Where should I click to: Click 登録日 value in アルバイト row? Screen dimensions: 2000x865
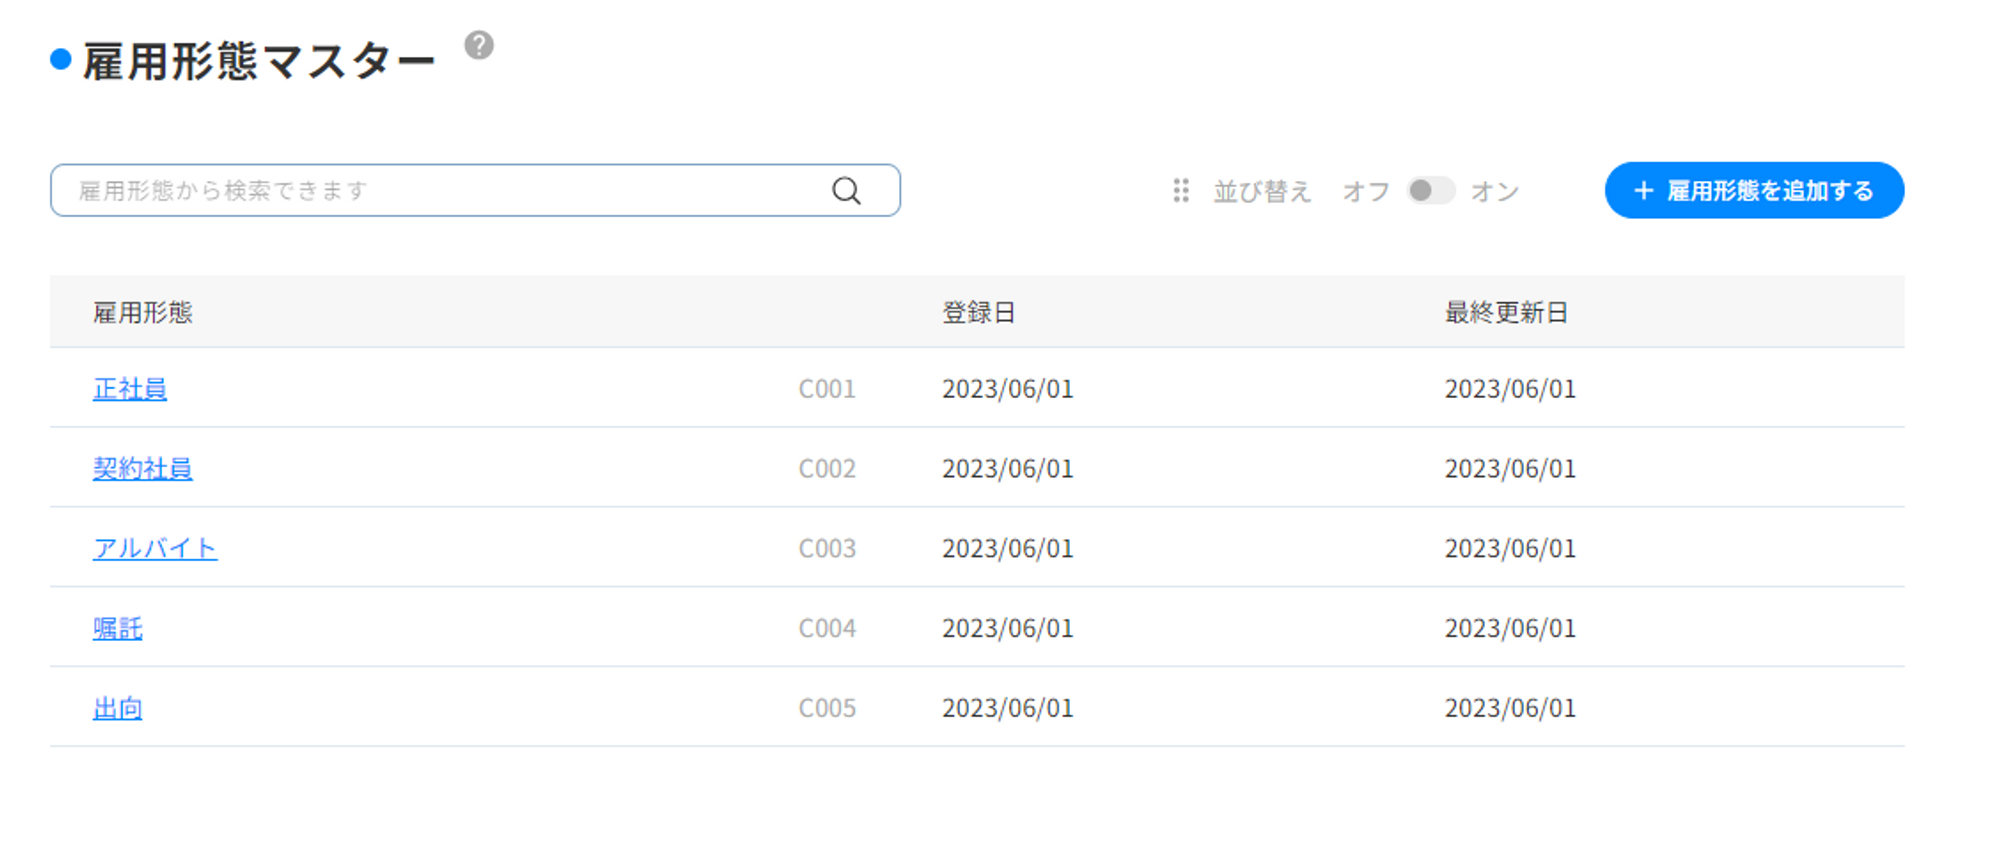pos(1008,549)
